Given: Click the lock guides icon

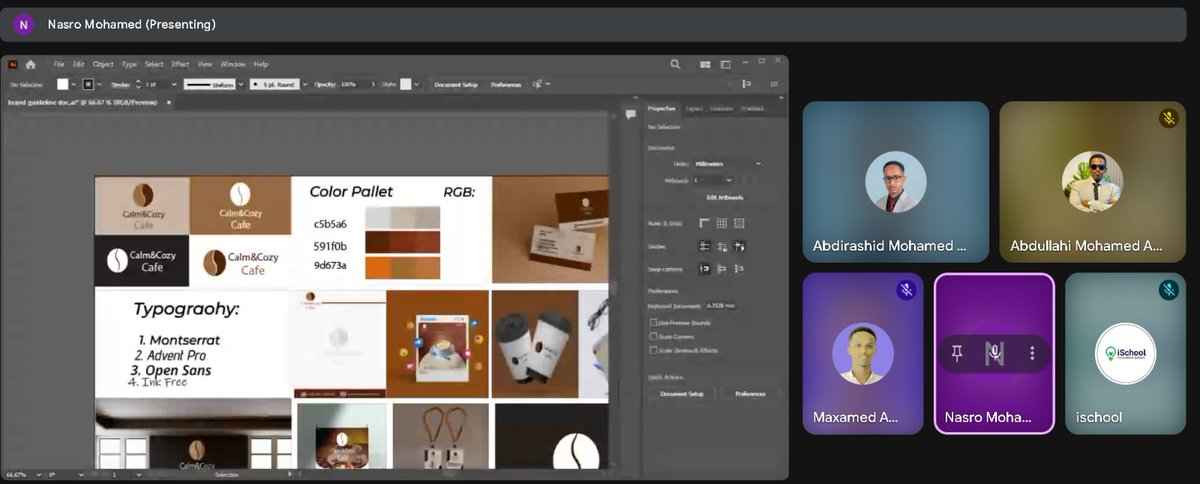Looking at the screenshot, I should (722, 246).
